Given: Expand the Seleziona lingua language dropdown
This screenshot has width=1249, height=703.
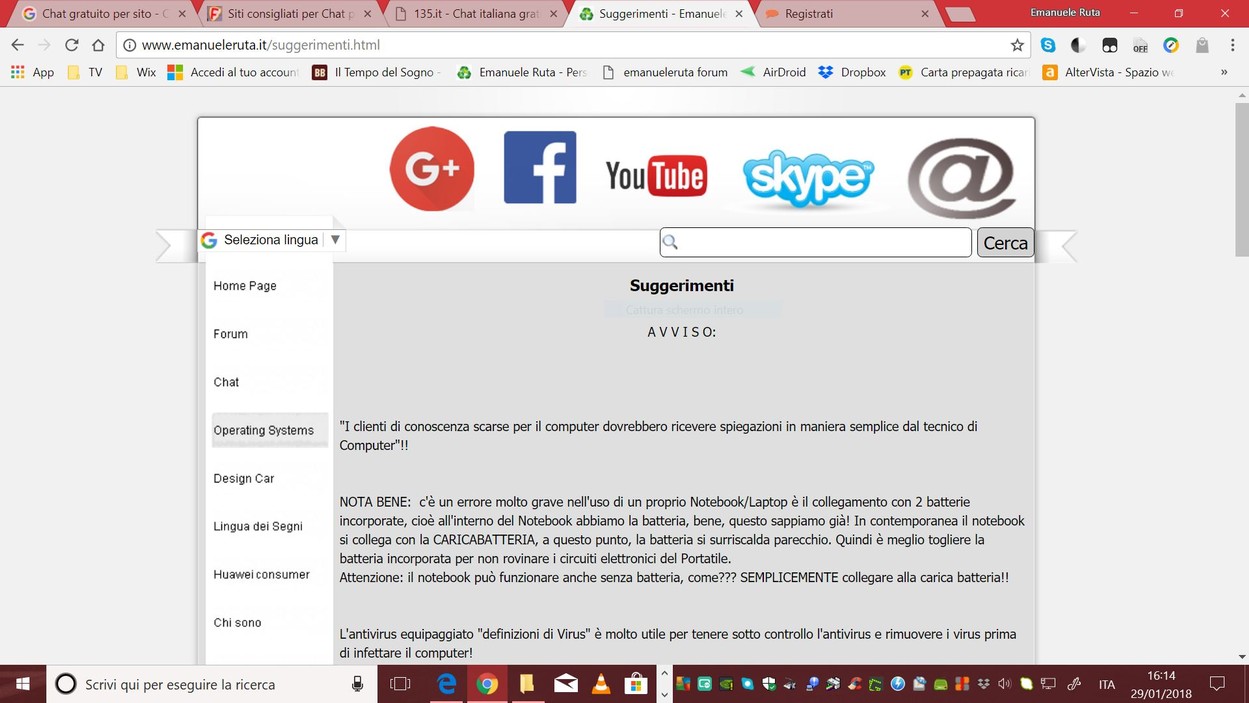Looking at the screenshot, I should (x=272, y=240).
